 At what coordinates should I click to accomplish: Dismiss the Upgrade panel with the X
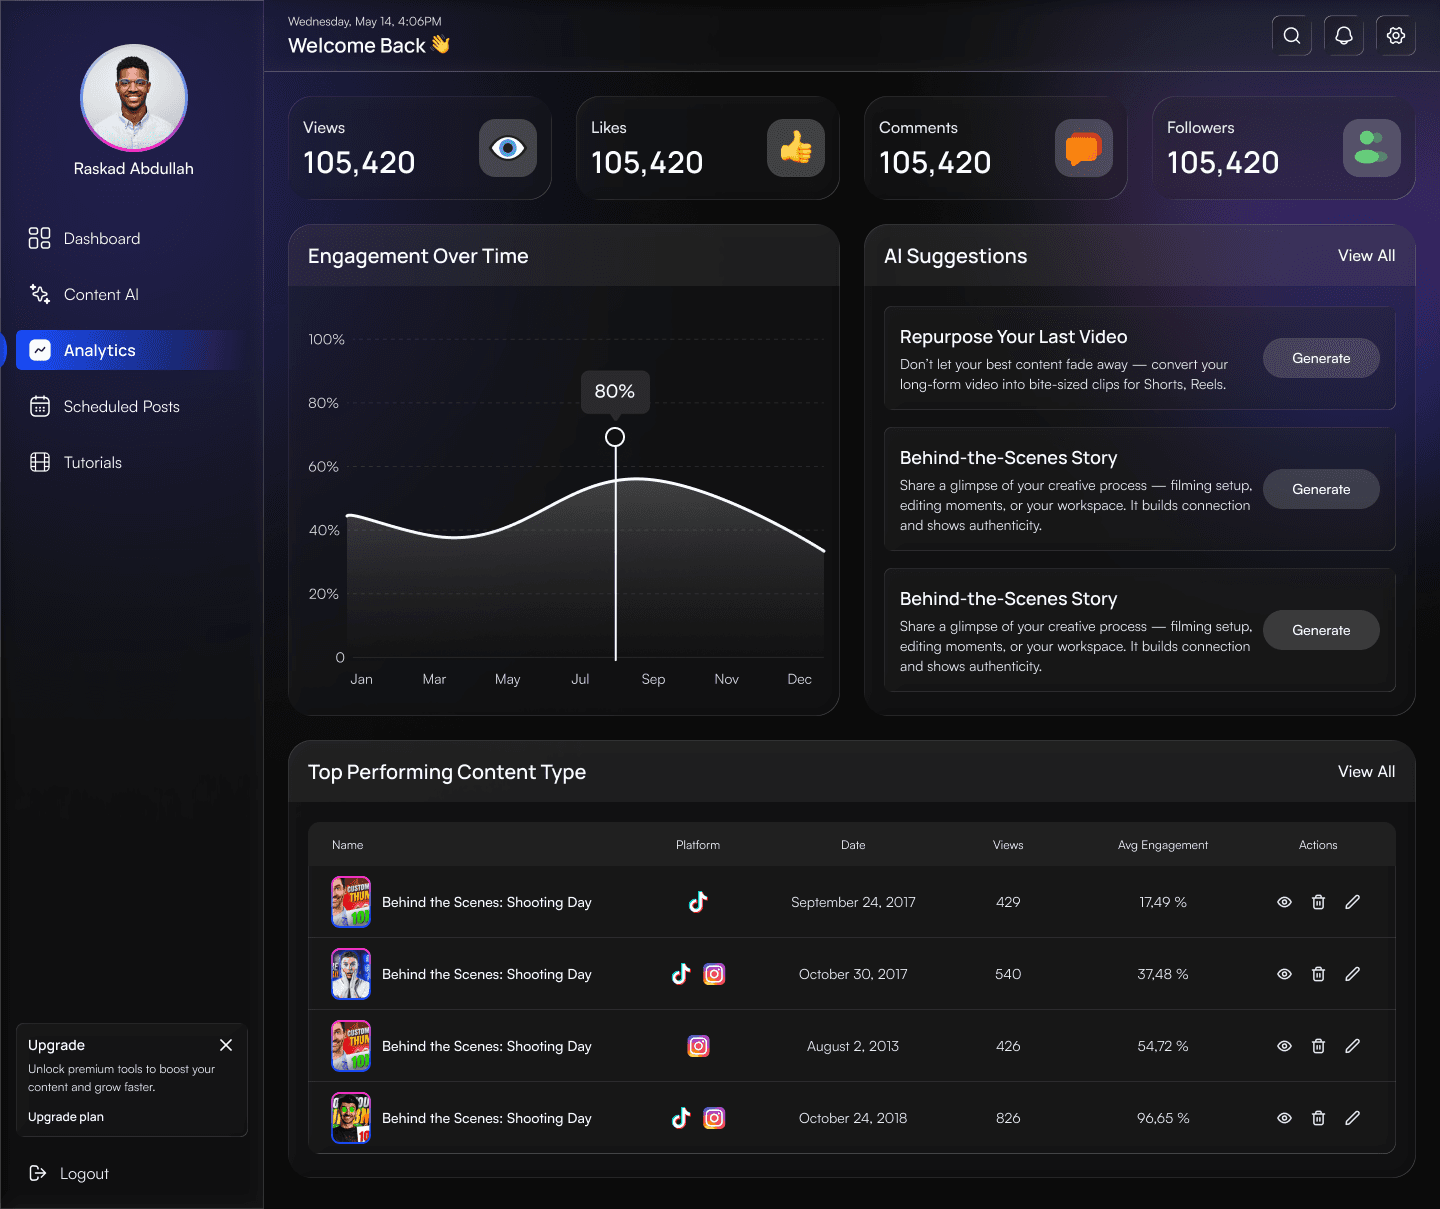[x=226, y=1044]
